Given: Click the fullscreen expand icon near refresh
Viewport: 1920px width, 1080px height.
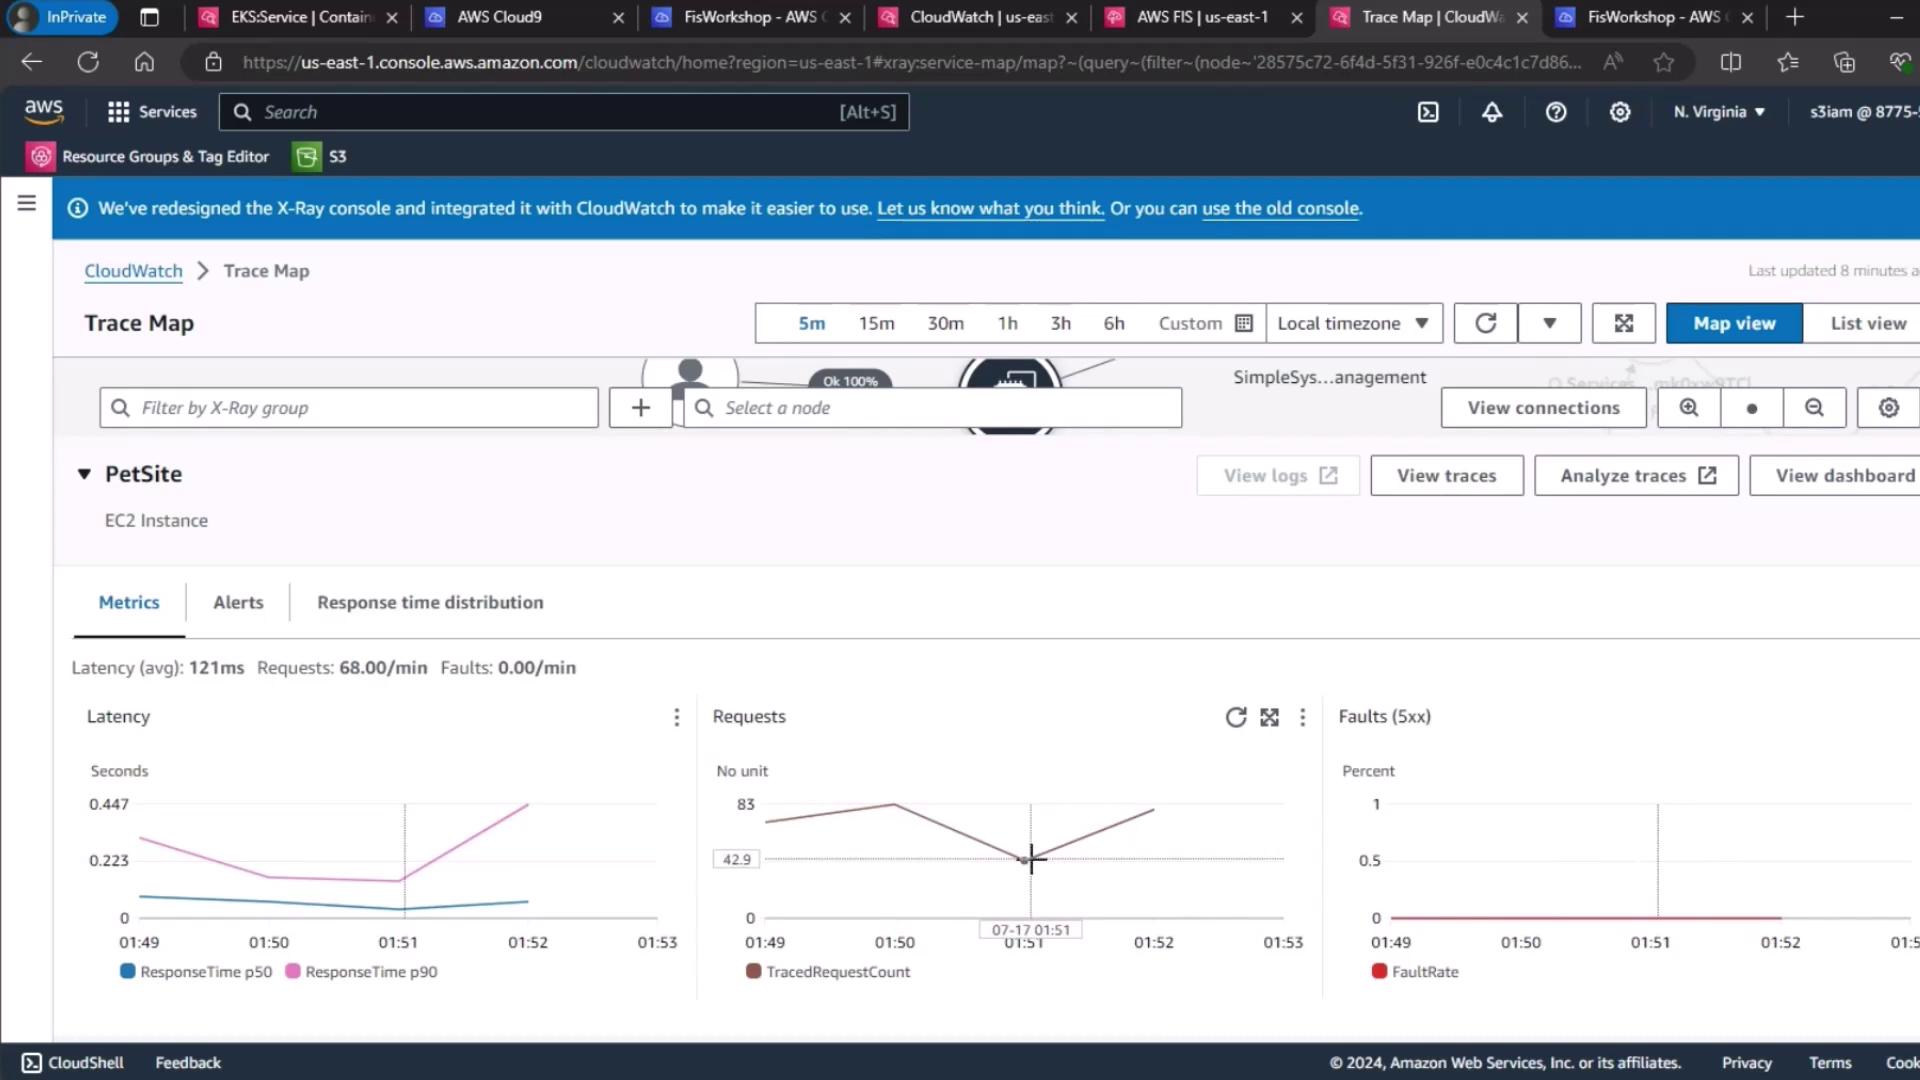Looking at the screenshot, I should coord(1623,323).
